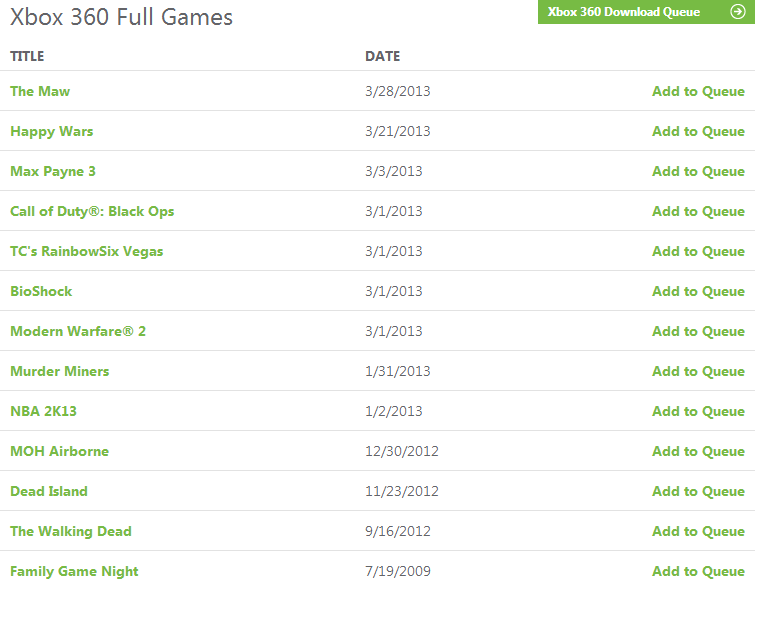The height and width of the screenshot is (617, 778).
Task: Open the BioShock game link
Action: (x=41, y=291)
